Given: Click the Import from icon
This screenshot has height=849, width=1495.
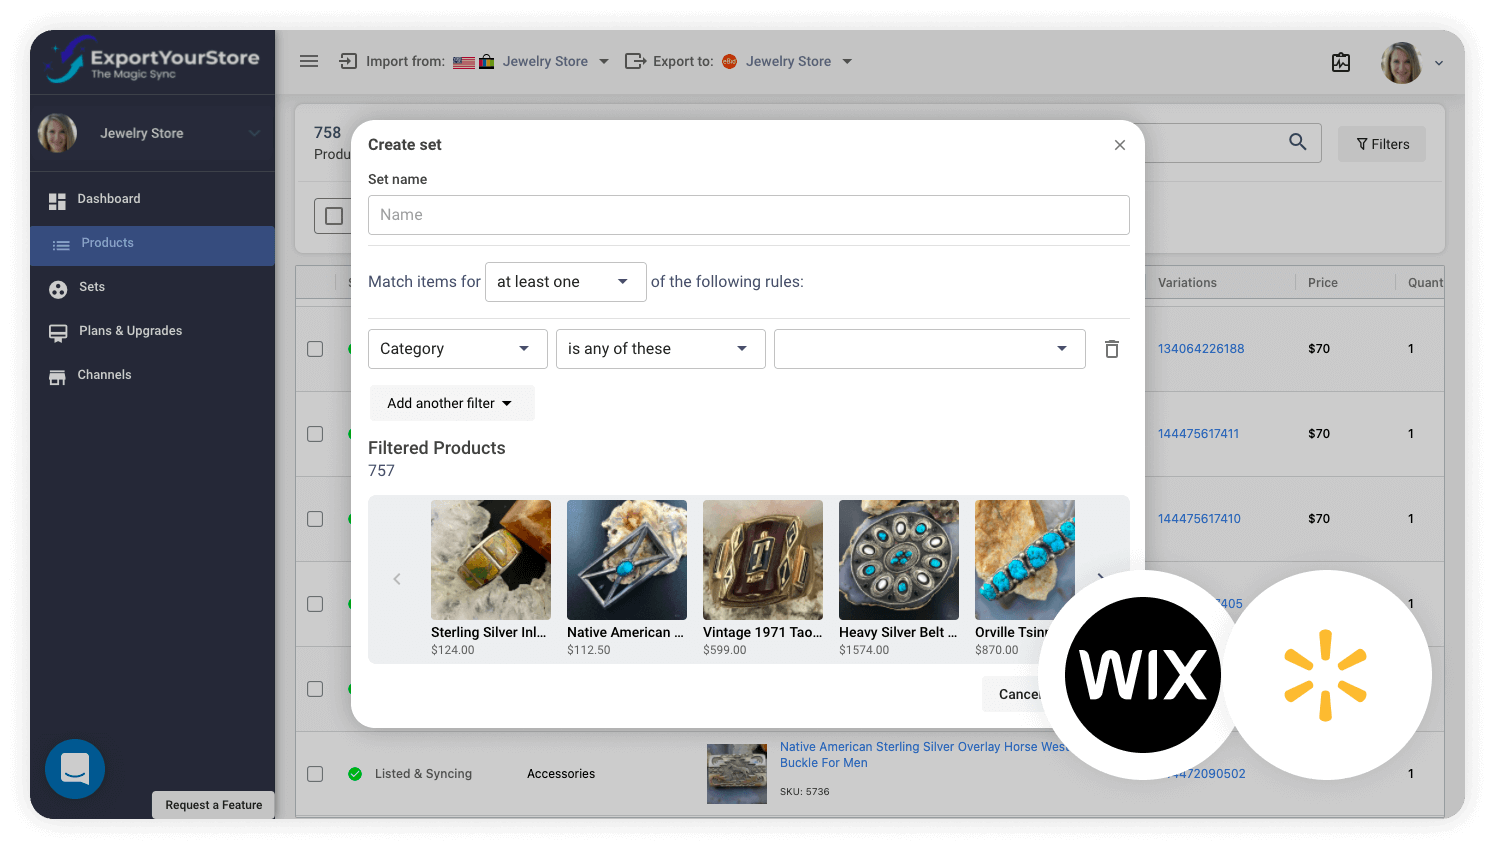Looking at the screenshot, I should coord(347,61).
